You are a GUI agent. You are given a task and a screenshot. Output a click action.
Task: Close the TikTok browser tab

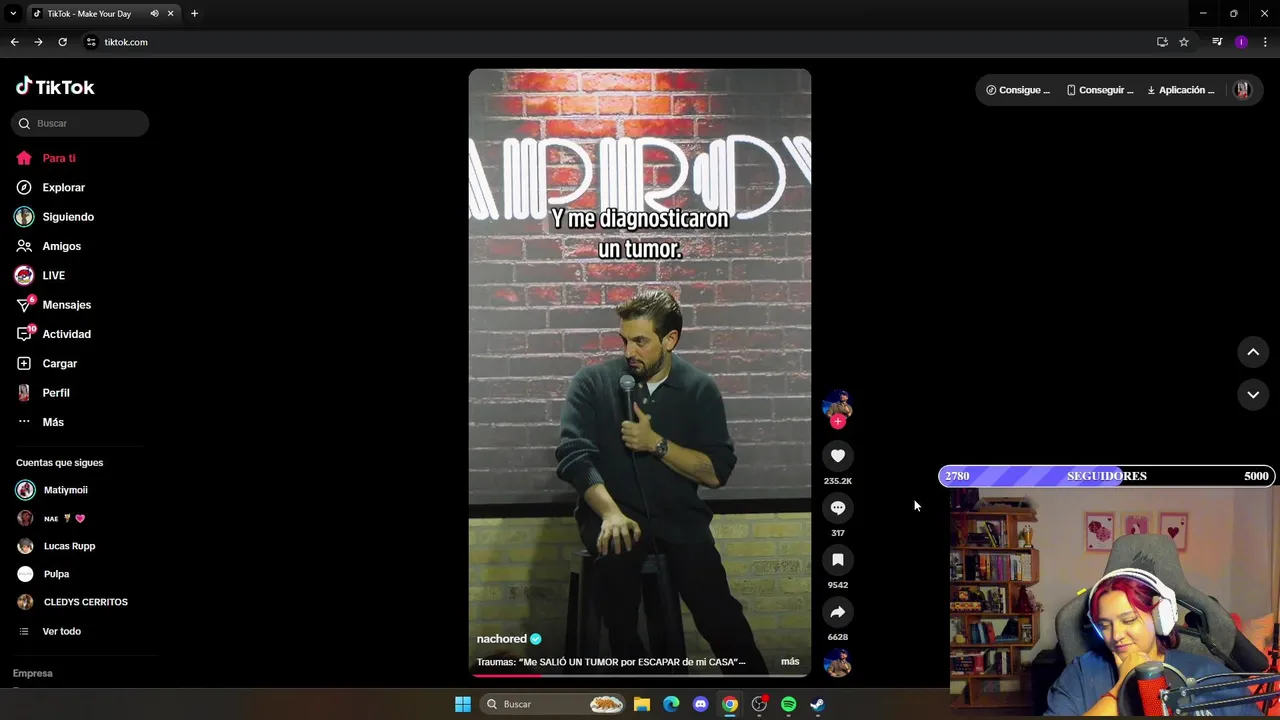[x=170, y=14]
